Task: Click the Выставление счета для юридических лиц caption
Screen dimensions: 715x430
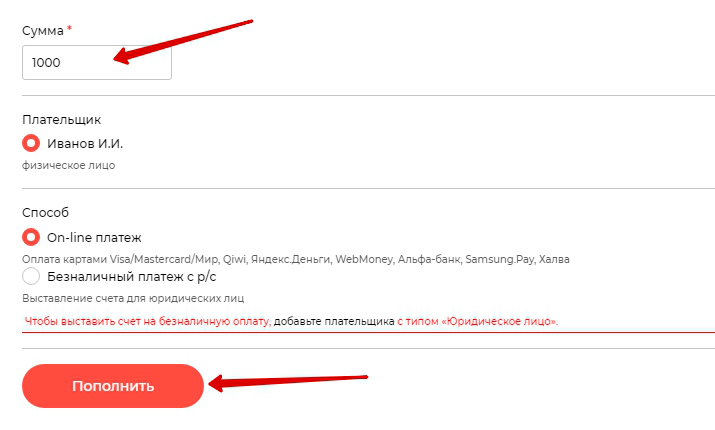Action: (x=133, y=298)
